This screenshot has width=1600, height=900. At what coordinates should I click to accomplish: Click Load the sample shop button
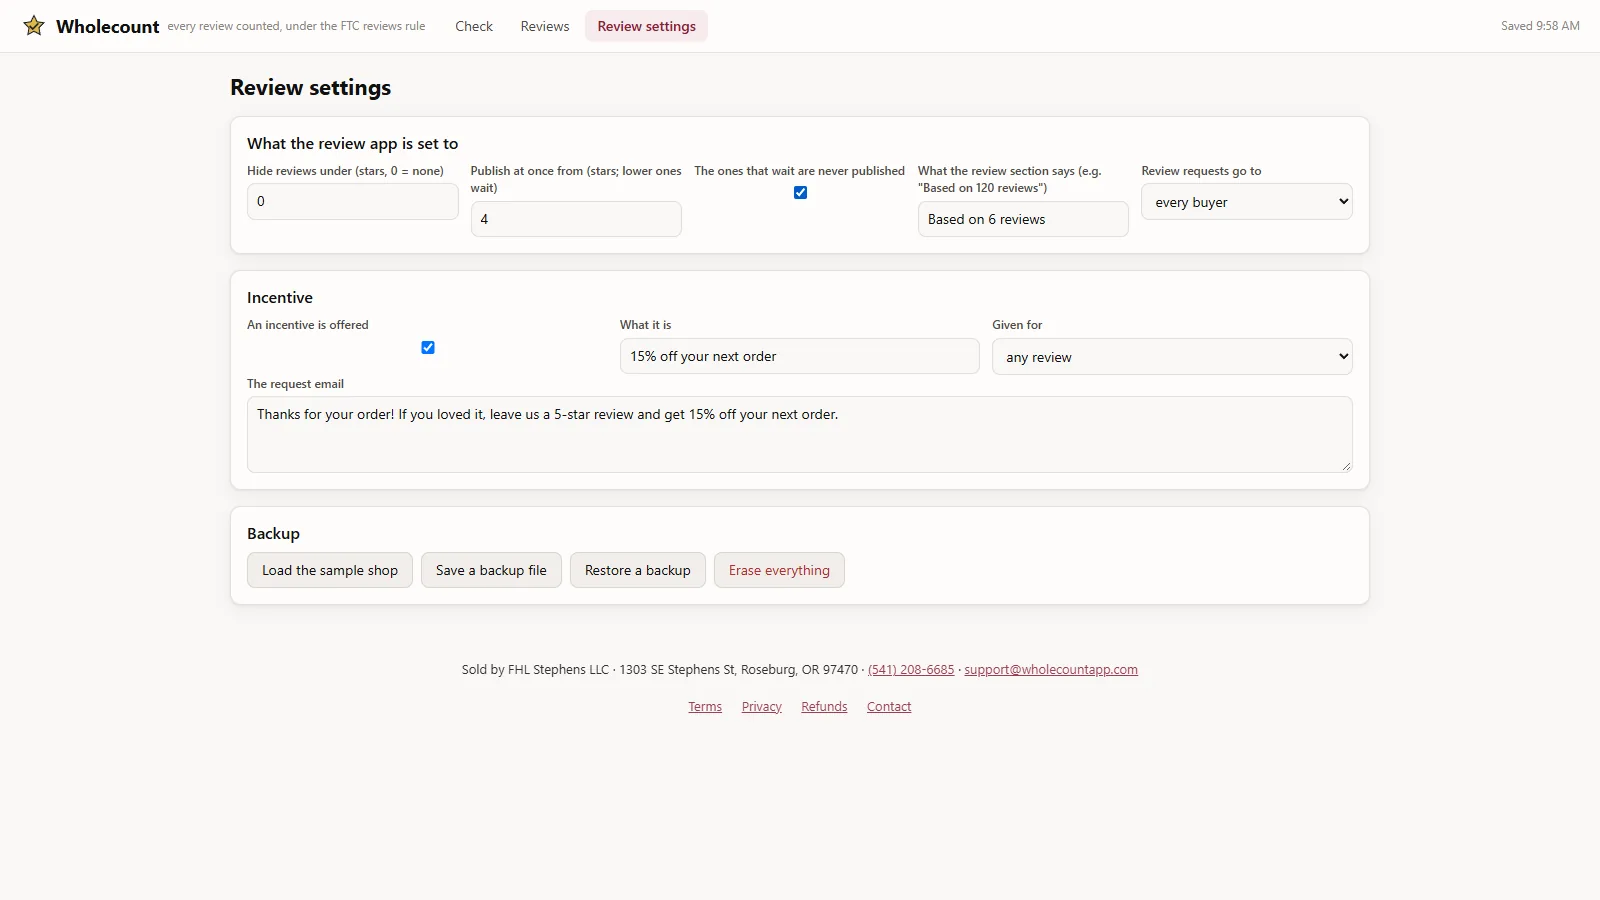330,570
